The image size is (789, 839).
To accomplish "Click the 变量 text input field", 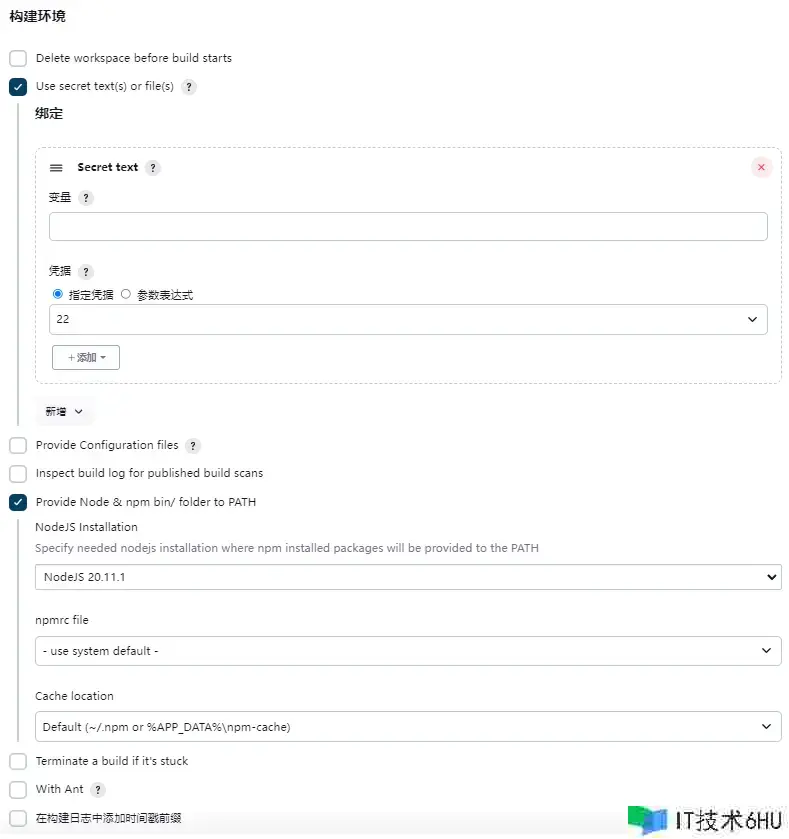I will pyautogui.click(x=408, y=227).
